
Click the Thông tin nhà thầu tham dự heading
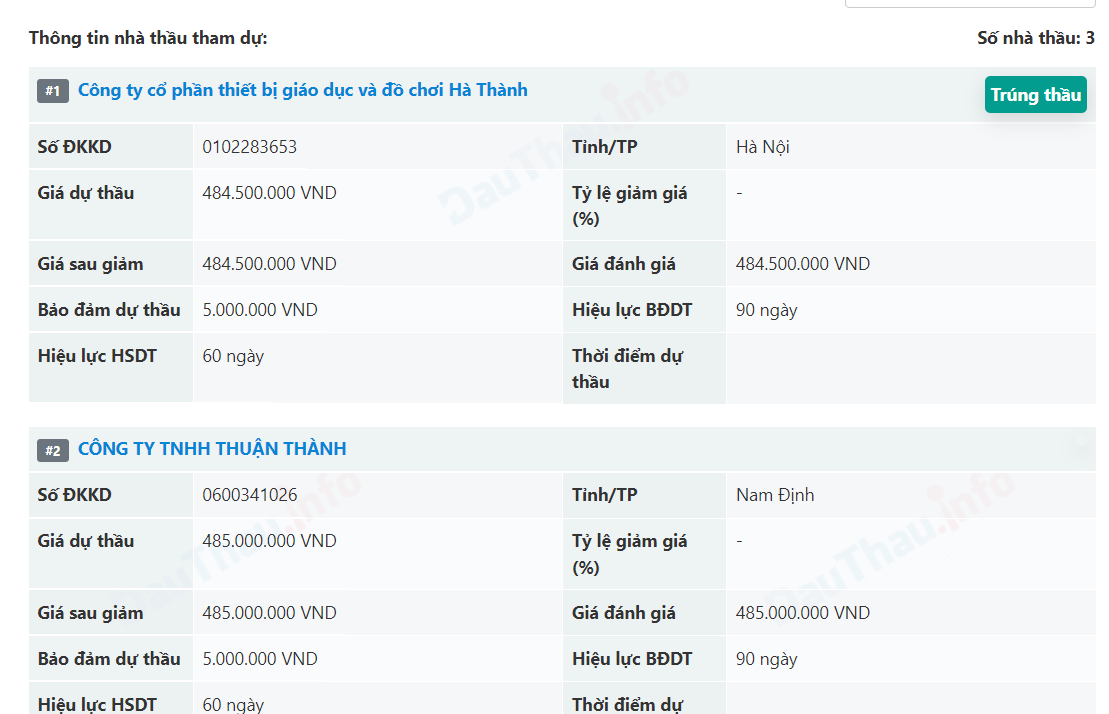point(148,38)
